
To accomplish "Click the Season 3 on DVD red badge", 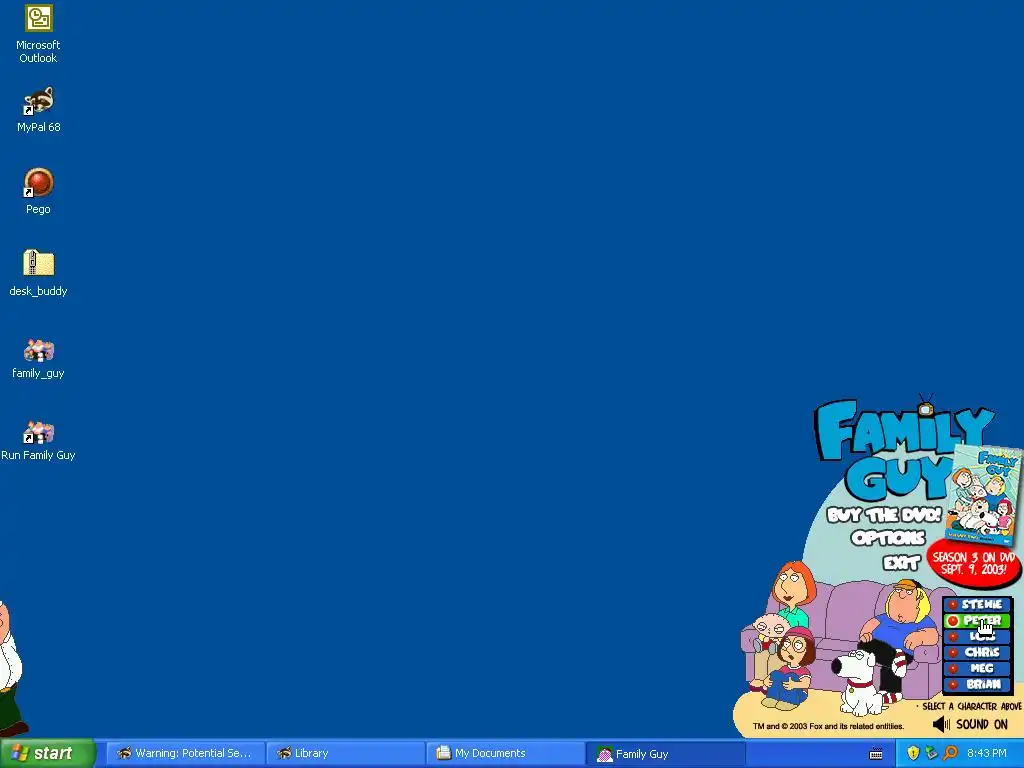I will (x=974, y=563).
